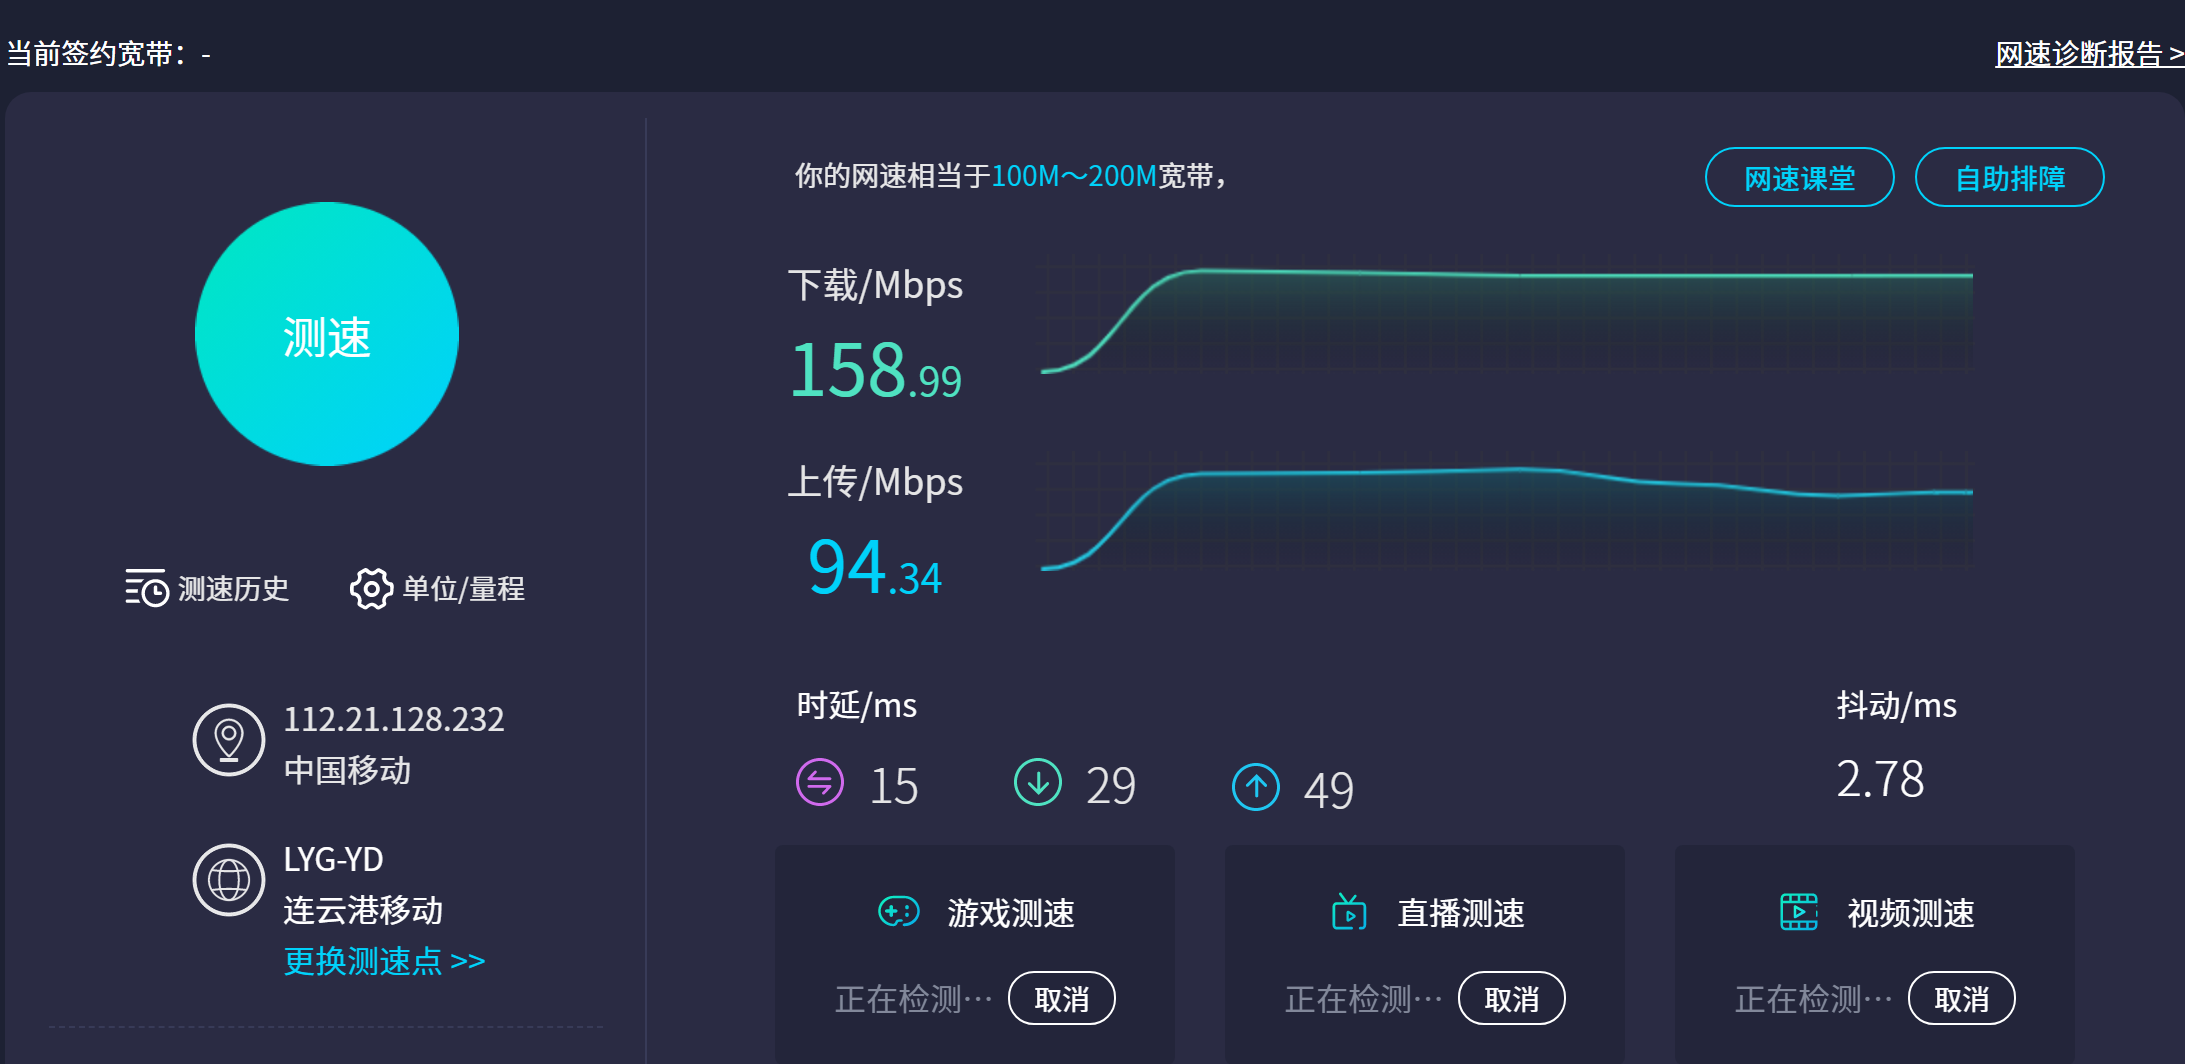Open the 网速课堂 button
Image resolution: width=2185 pixels, height=1064 pixels.
pos(1799,178)
